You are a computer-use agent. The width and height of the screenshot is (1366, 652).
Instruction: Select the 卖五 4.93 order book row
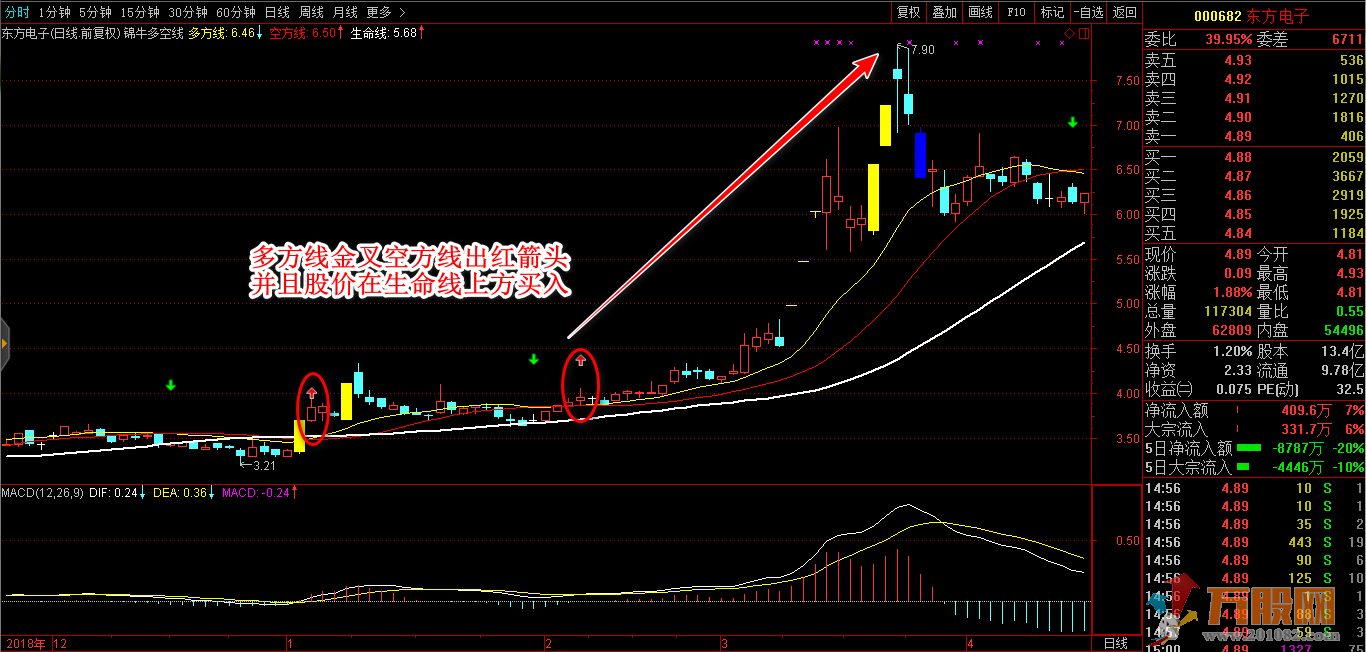(x=1254, y=60)
